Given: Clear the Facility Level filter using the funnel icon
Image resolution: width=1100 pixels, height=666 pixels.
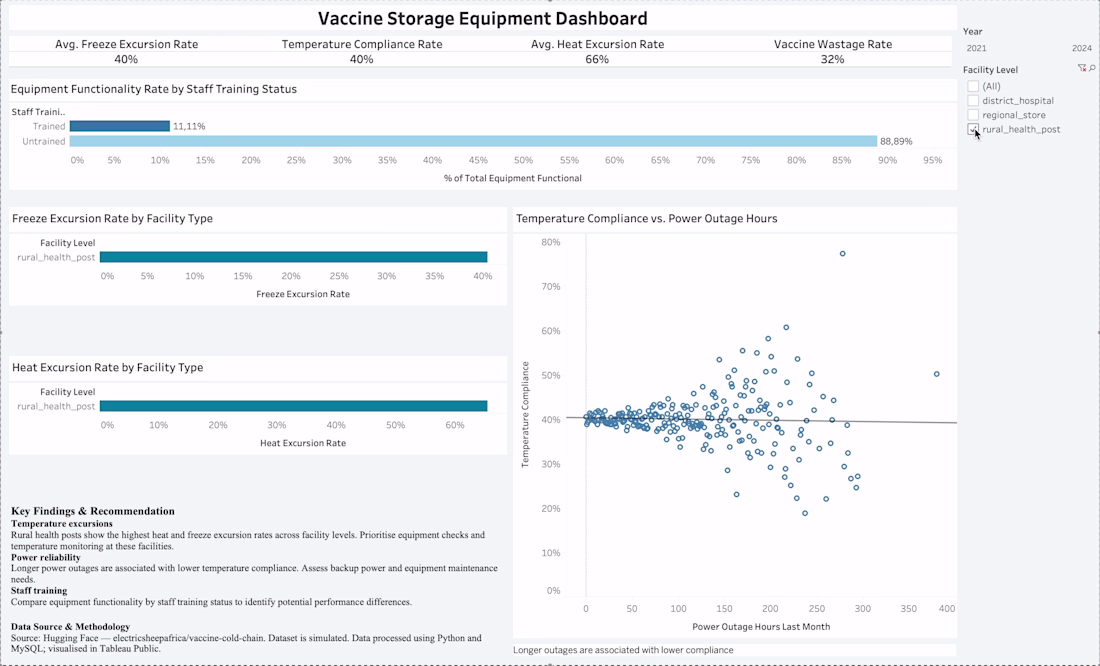Looking at the screenshot, I should coord(1082,68).
